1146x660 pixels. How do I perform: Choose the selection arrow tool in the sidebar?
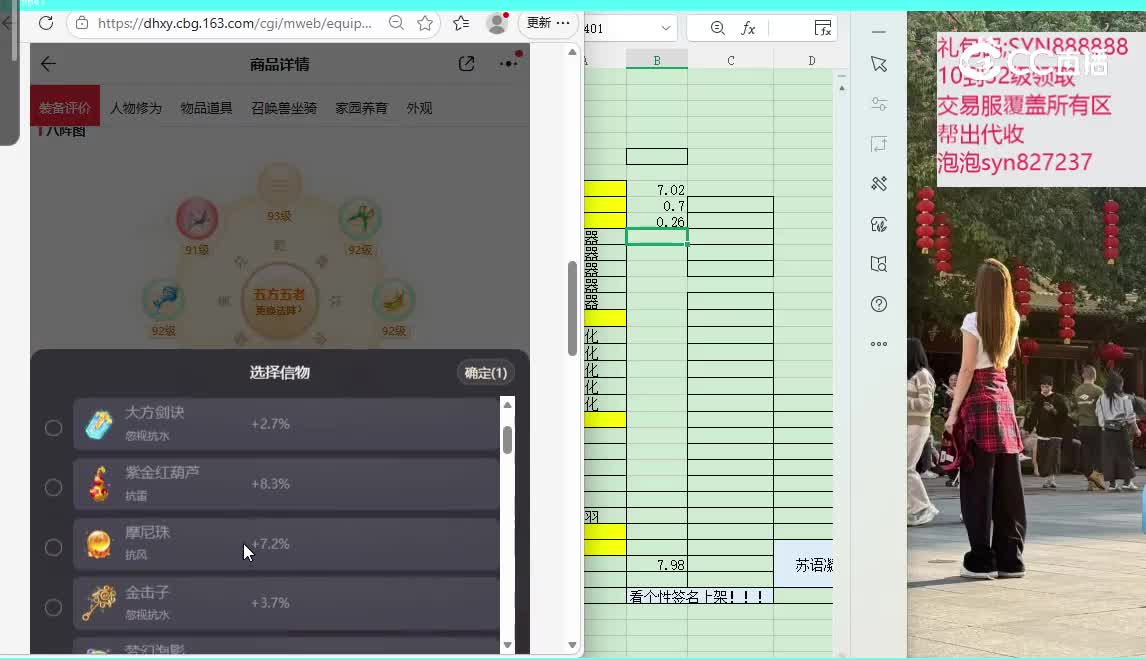click(x=879, y=64)
